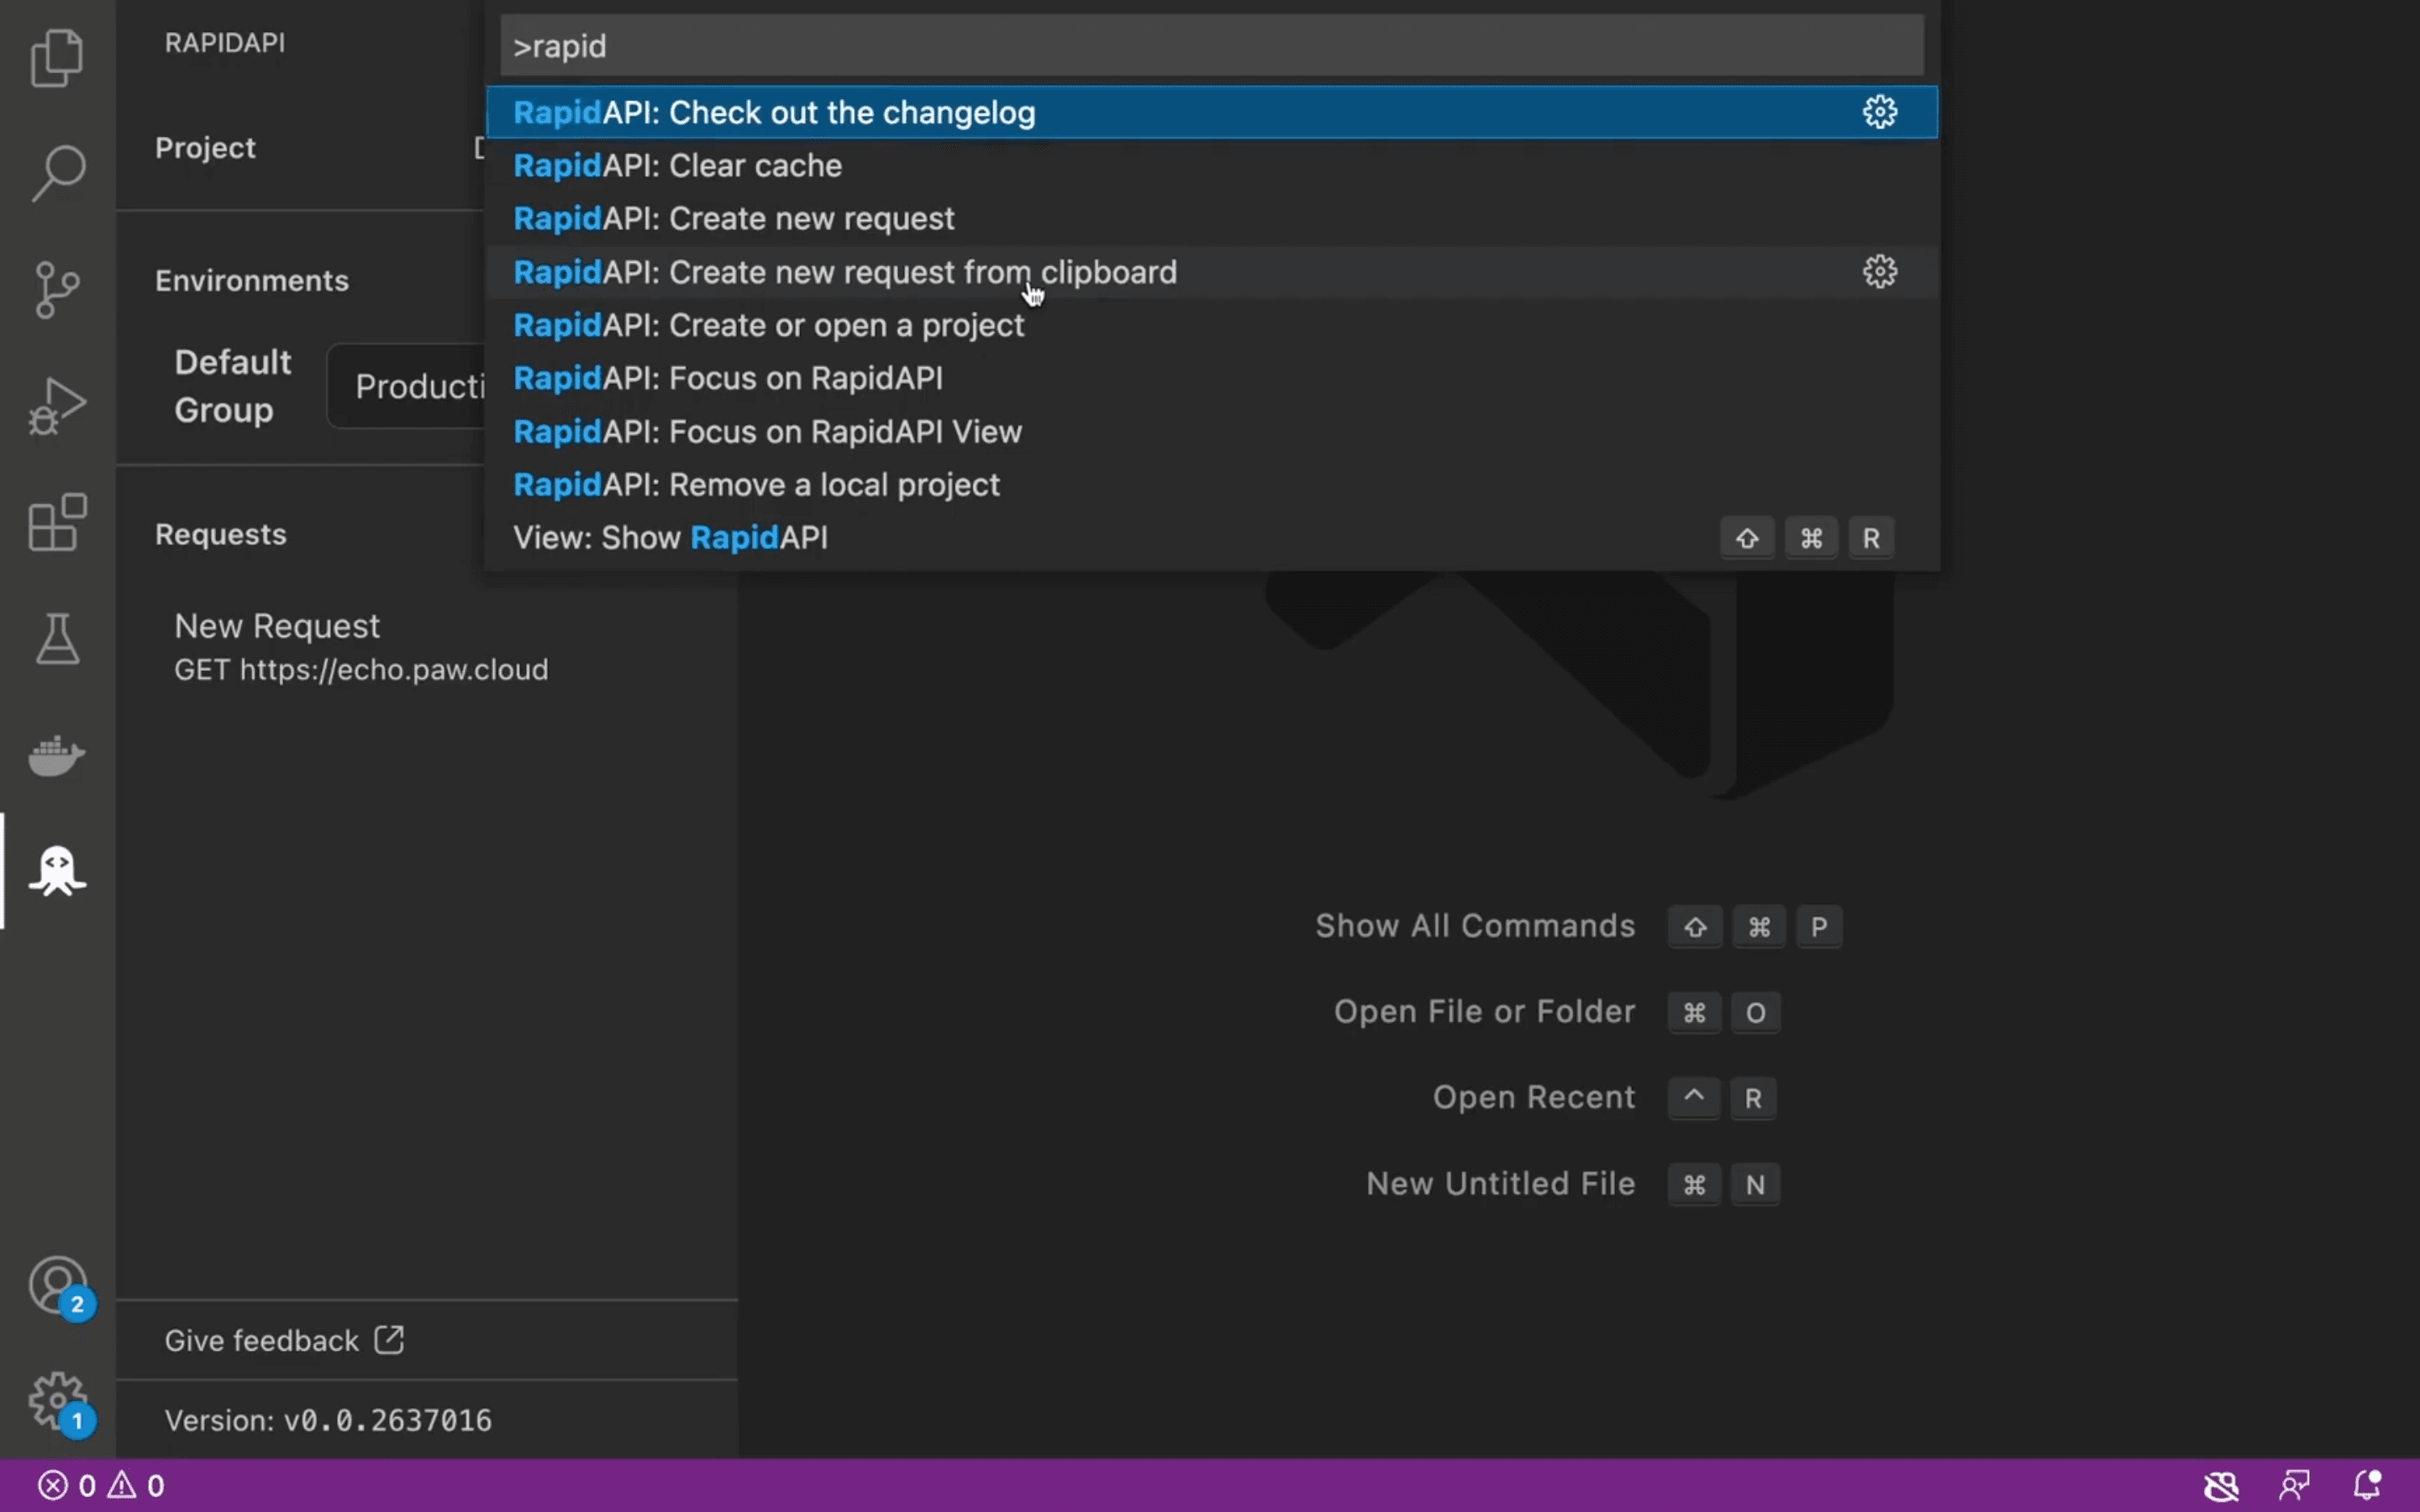Click the Environments section expander
2420x1512 pixels.
tap(250, 279)
